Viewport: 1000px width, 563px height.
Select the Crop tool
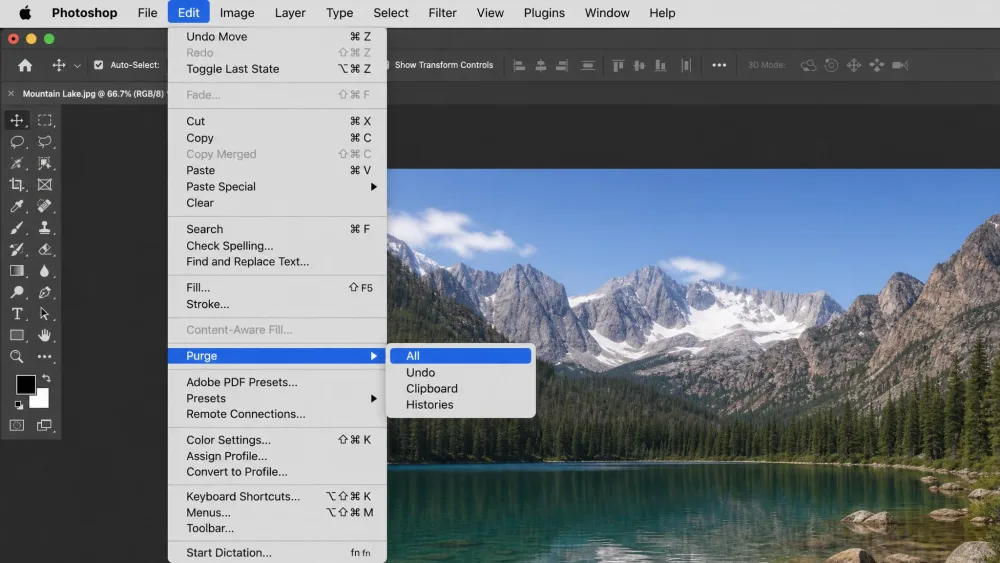pos(17,185)
